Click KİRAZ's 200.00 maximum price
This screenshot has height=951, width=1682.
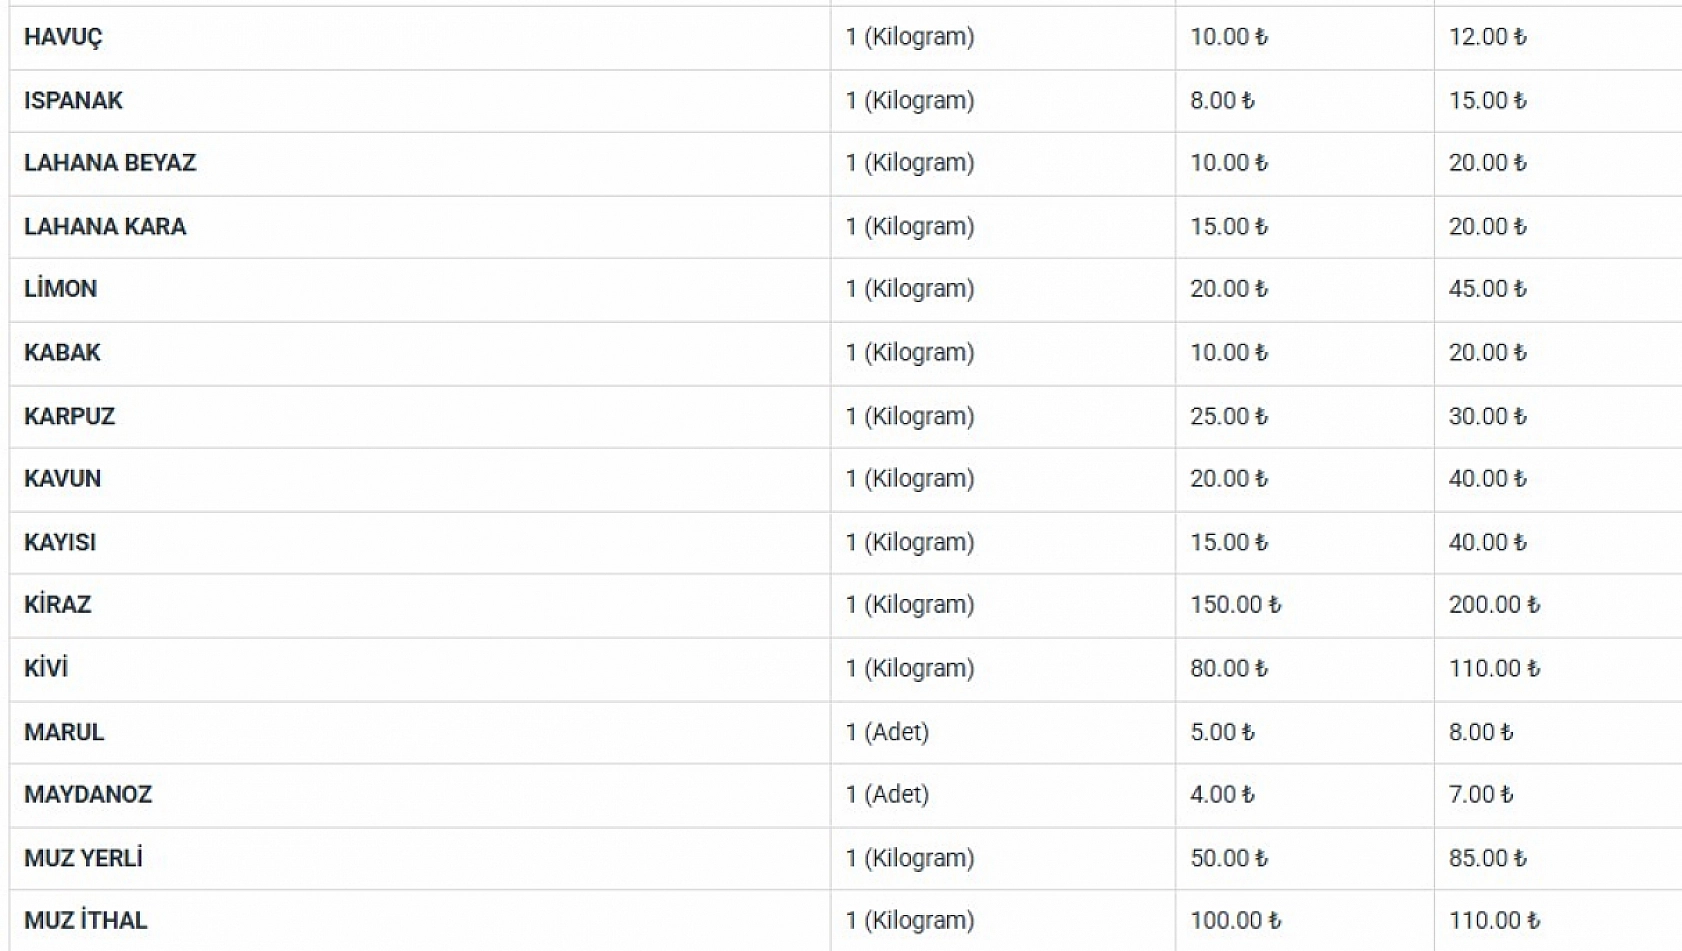(x=1494, y=605)
